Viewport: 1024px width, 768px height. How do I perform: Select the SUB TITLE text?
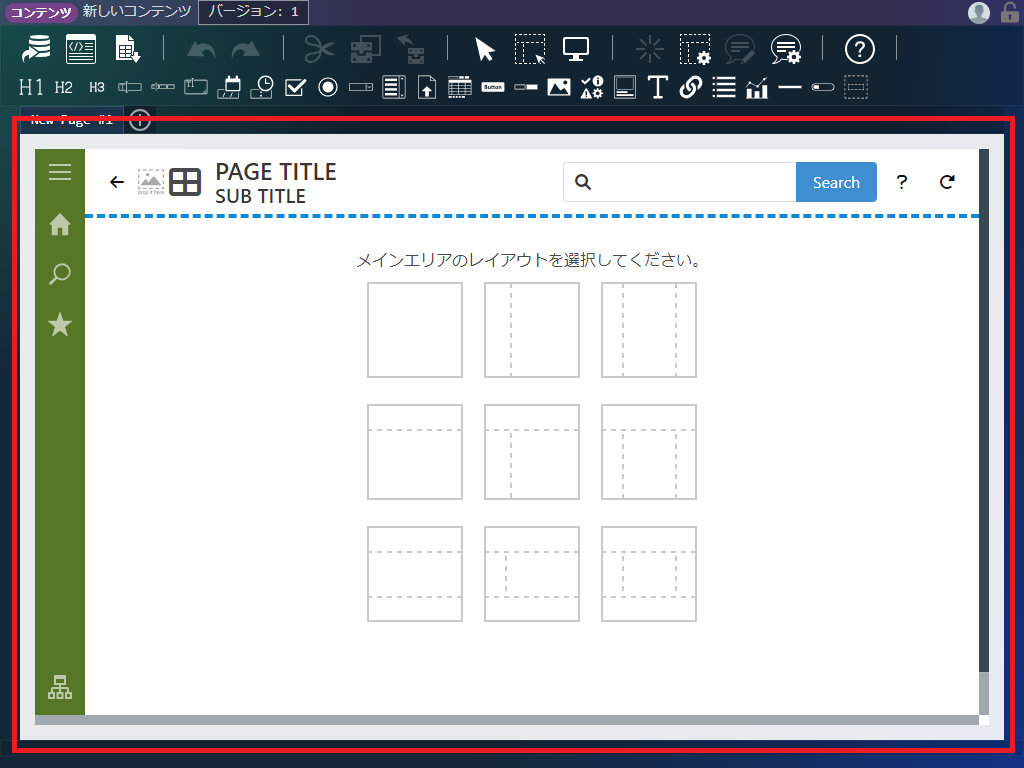pyautogui.click(x=261, y=196)
